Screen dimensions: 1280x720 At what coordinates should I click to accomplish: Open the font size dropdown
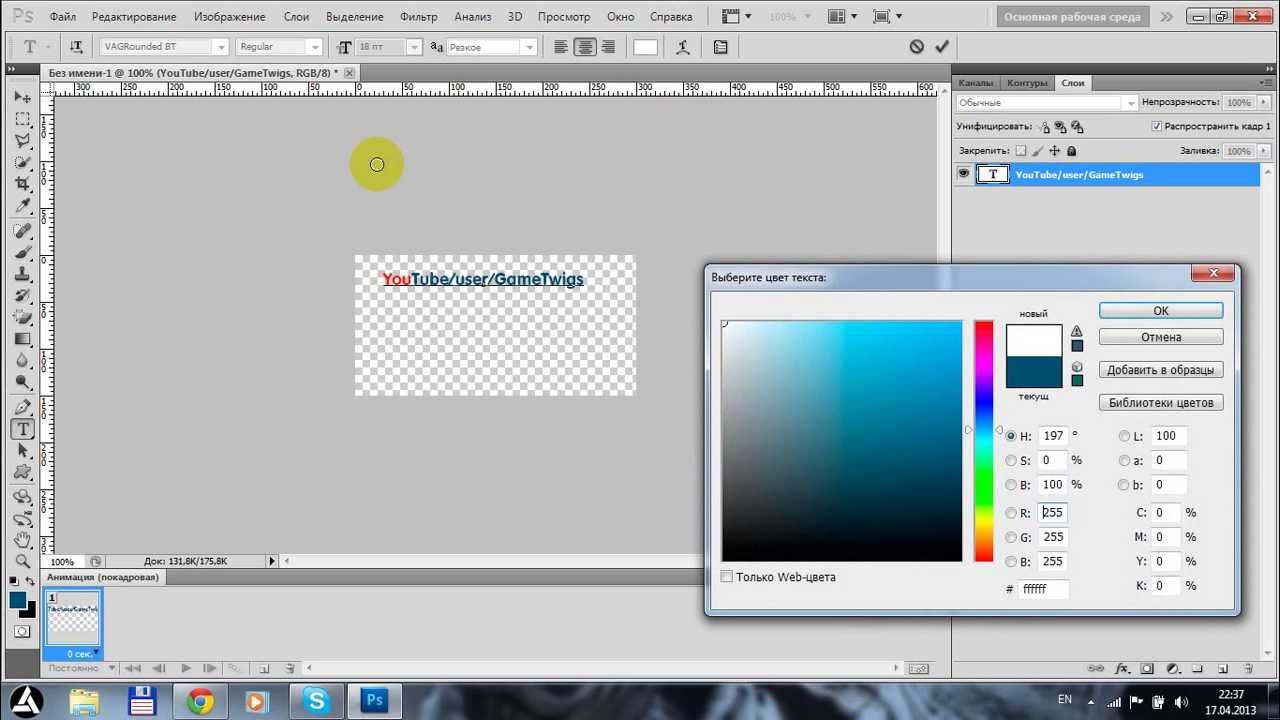point(413,47)
